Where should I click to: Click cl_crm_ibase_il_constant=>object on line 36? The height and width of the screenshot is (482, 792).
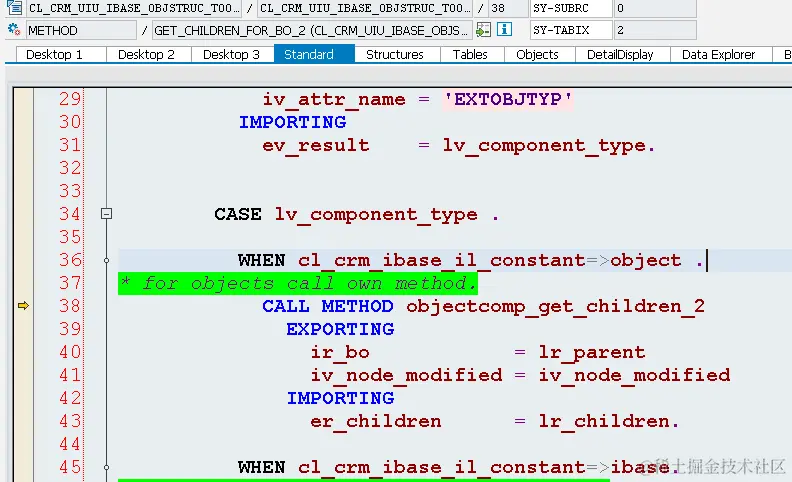click(489, 260)
